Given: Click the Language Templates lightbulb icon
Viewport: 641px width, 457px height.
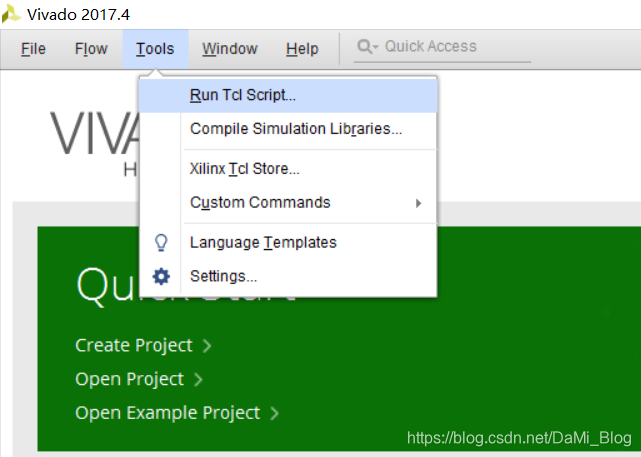Looking at the screenshot, I should (161, 242).
